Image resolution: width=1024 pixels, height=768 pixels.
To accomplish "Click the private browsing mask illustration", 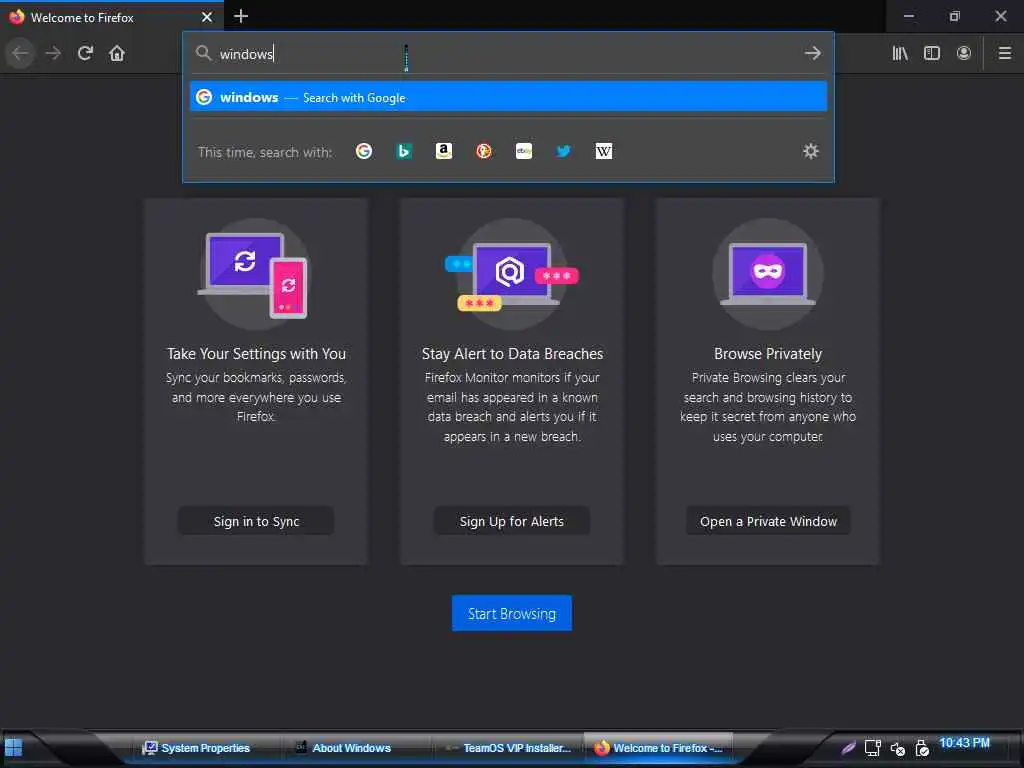I will 768,274.
